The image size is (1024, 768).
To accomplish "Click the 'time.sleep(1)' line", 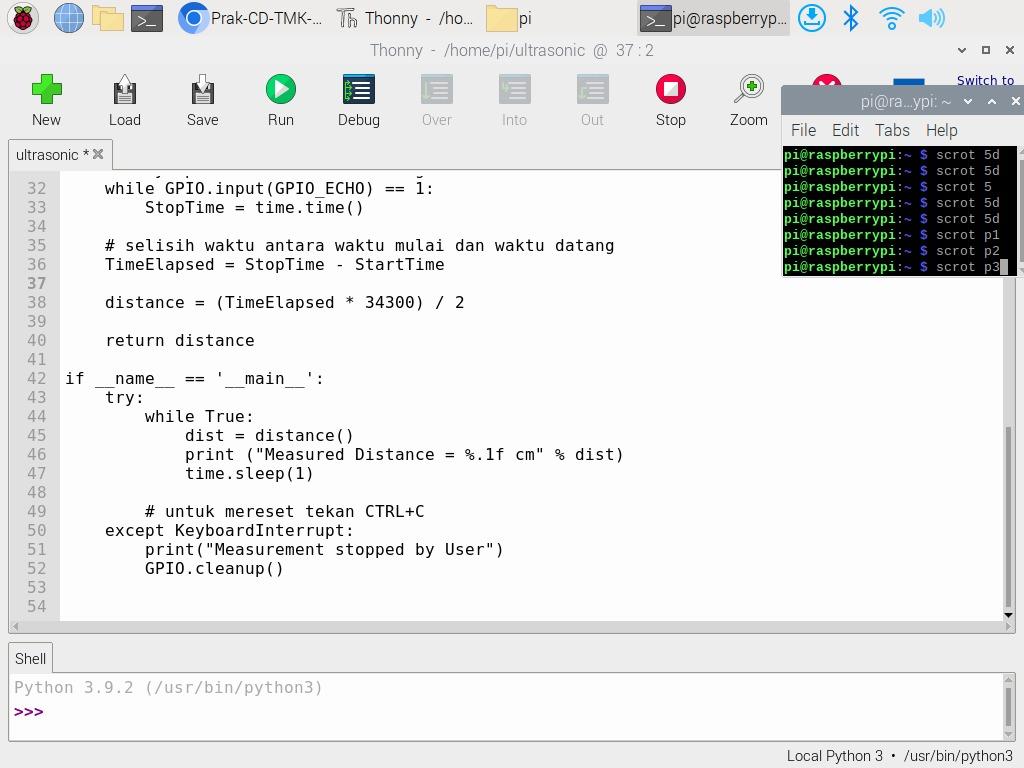I will point(249,473).
